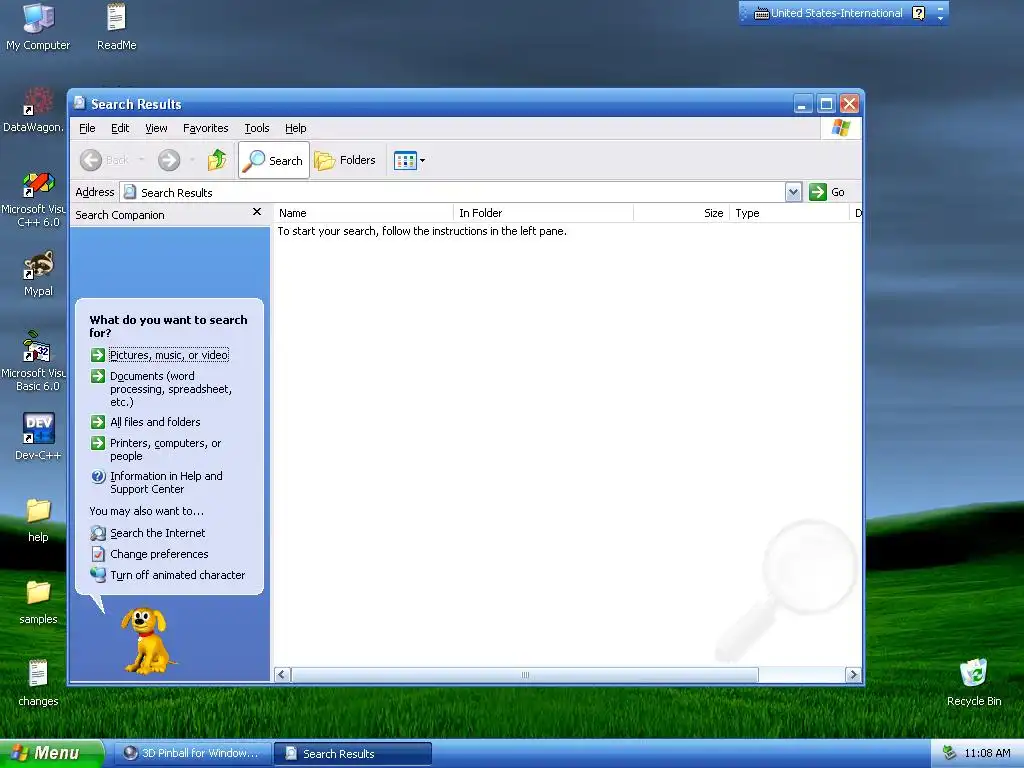The width and height of the screenshot is (1024, 768).
Task: Click United States-International language bar keyboard icon
Action: coord(761,13)
